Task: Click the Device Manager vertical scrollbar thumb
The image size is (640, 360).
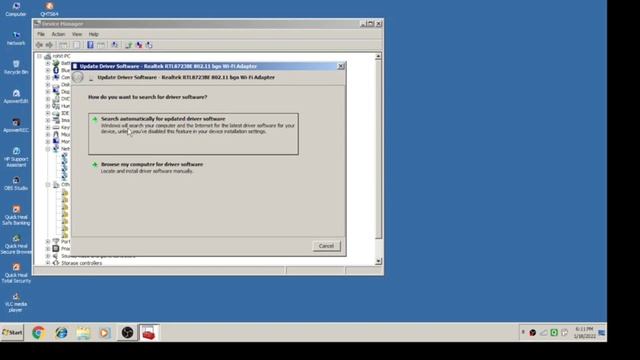Action: [x=378, y=149]
